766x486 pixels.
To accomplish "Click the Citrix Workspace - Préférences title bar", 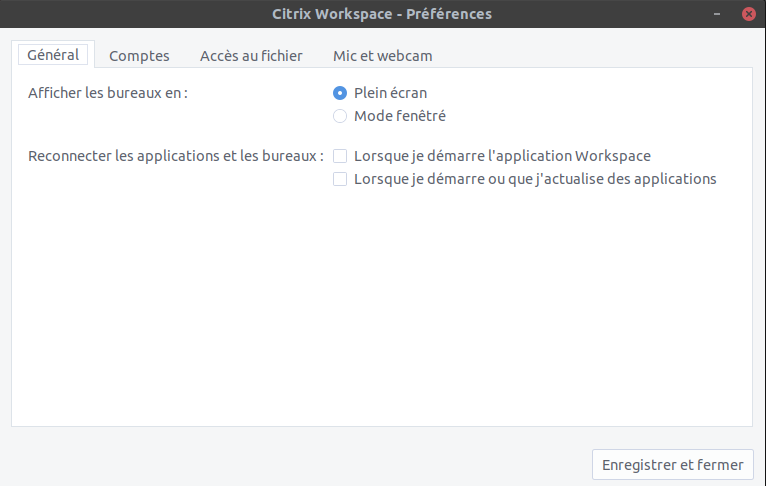I will point(382,14).
